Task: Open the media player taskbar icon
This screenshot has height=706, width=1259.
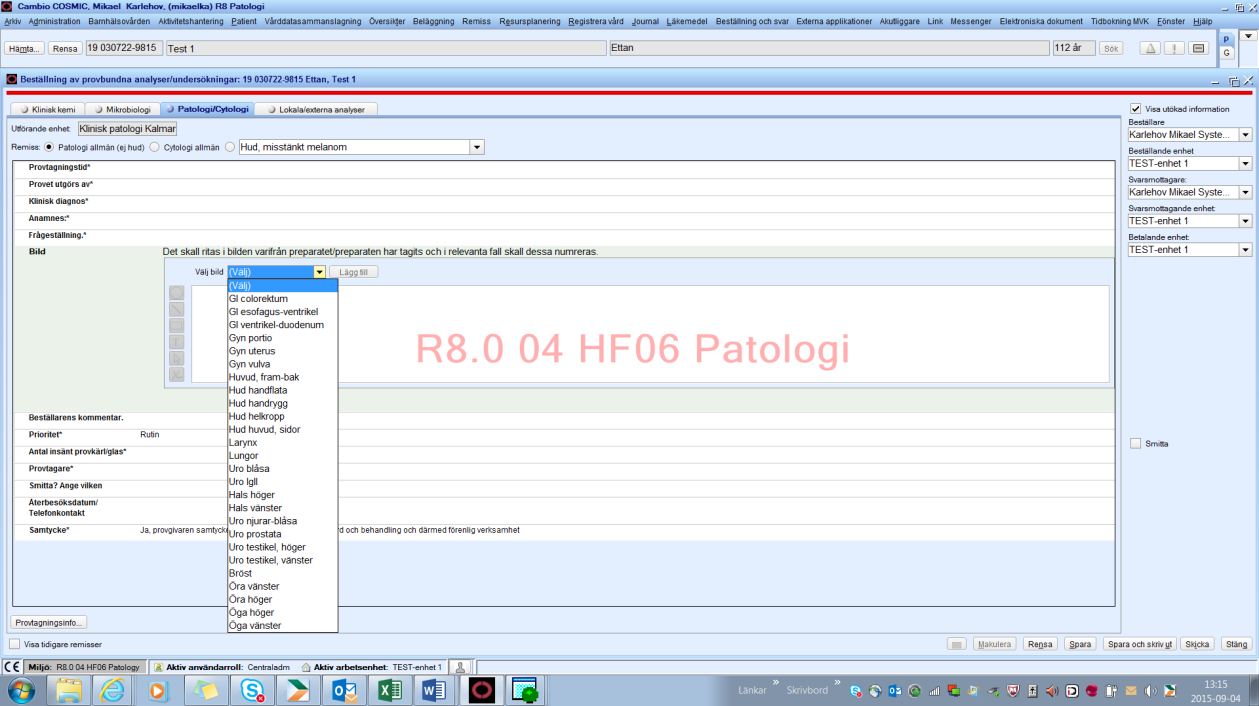Action: click(x=157, y=691)
